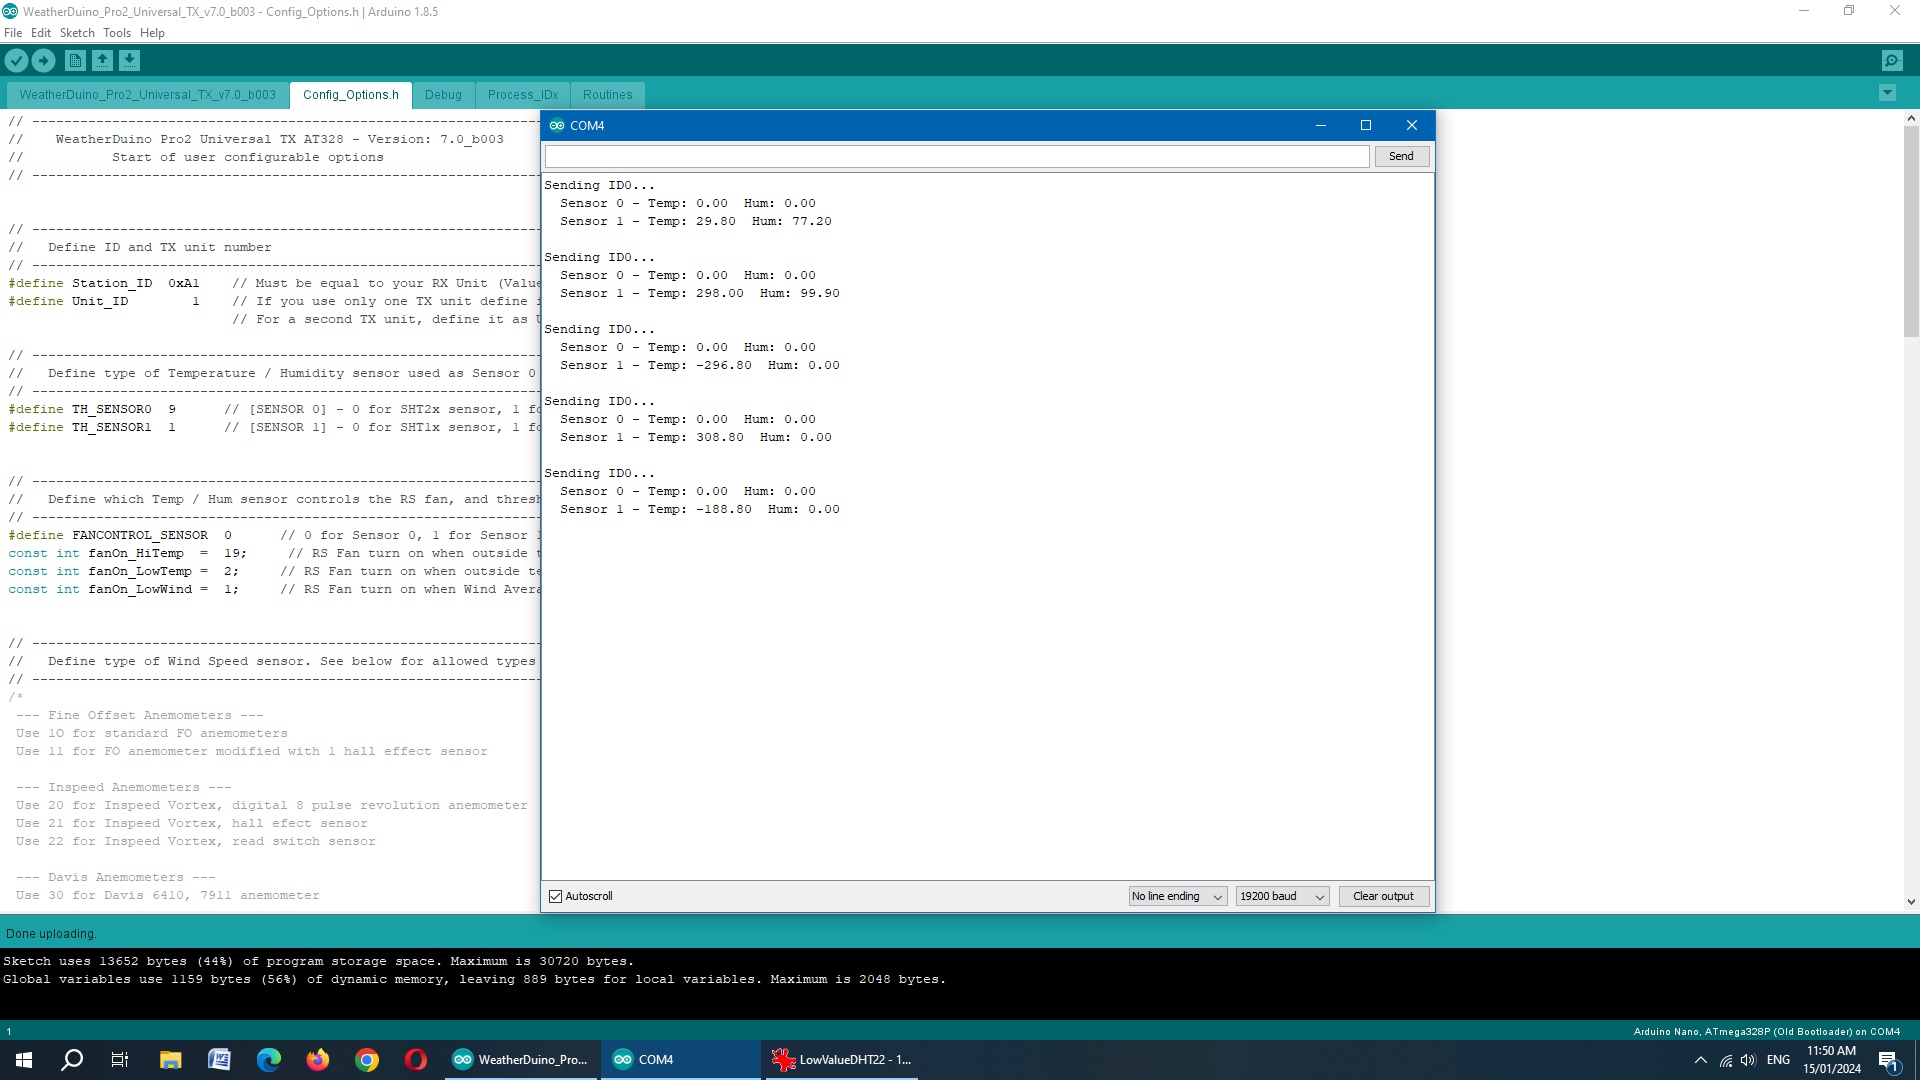1920x1080 pixels.
Task: Open the 19200 baud rate dropdown
Action: pyautogui.click(x=1282, y=897)
